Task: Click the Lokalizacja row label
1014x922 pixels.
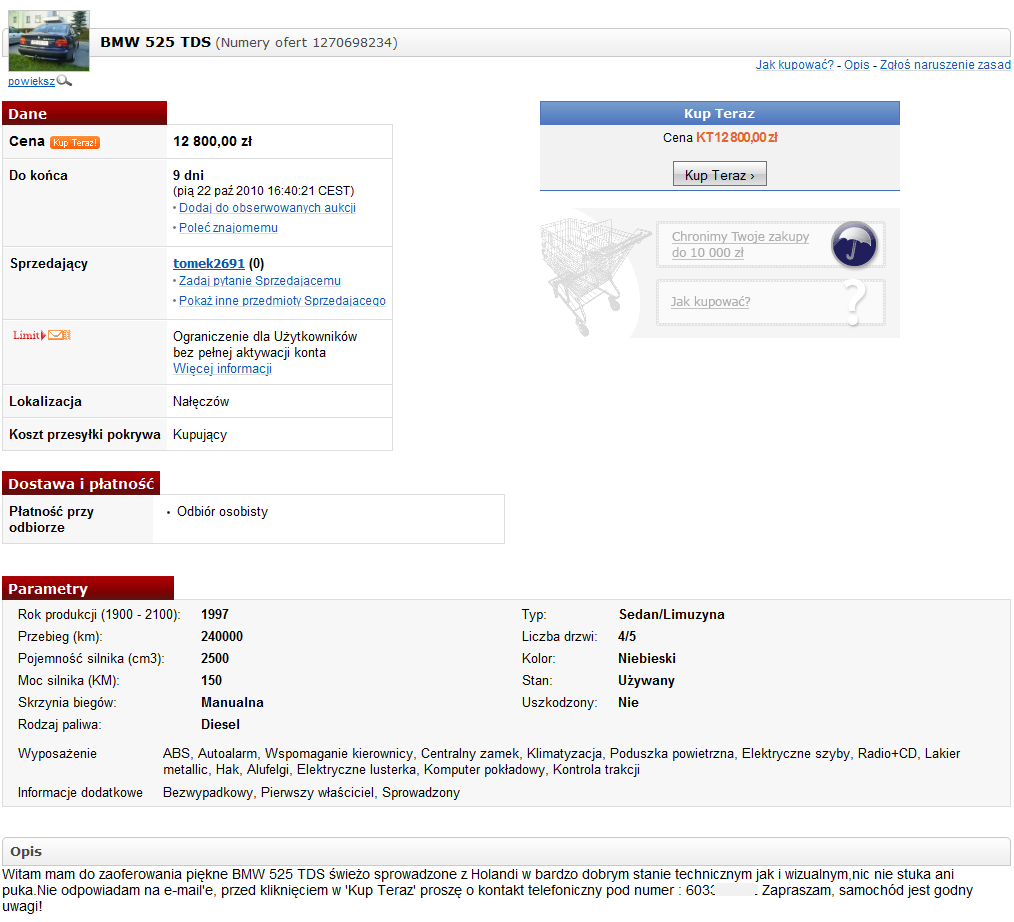Action: point(45,402)
